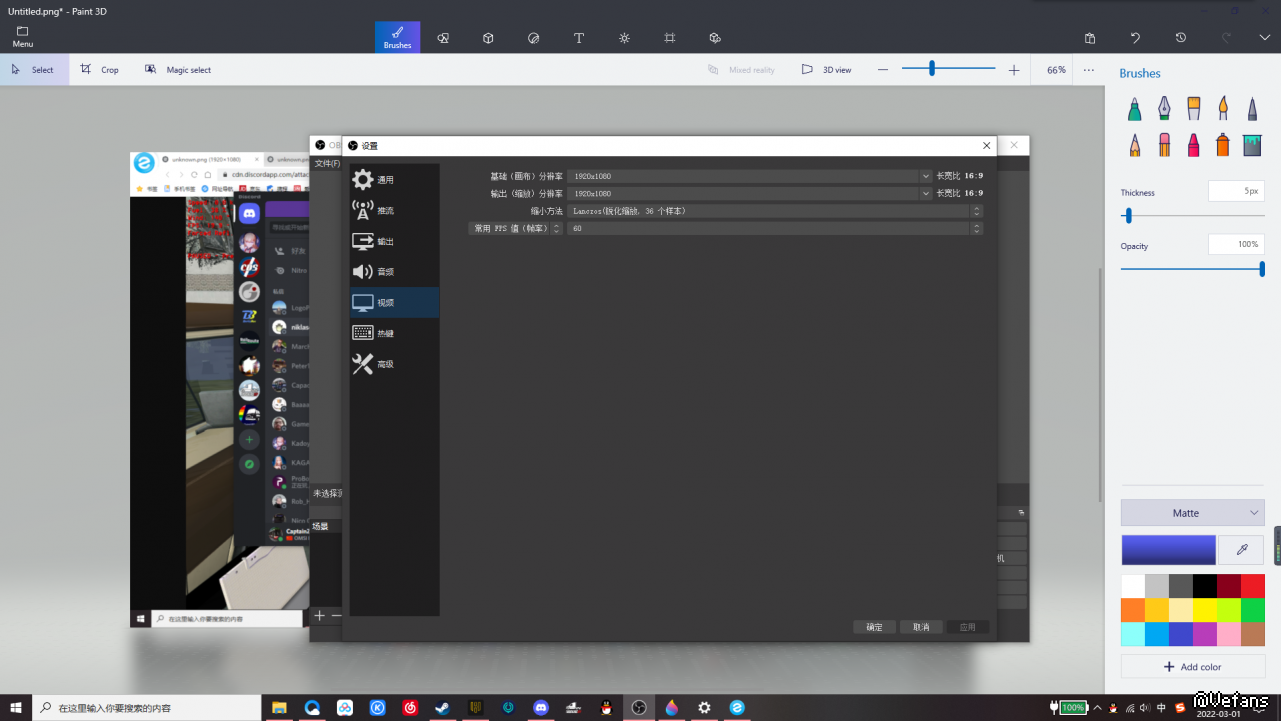This screenshot has height=721, width=1281.
Task: Select the purple color swatch
Action: click(1205, 634)
